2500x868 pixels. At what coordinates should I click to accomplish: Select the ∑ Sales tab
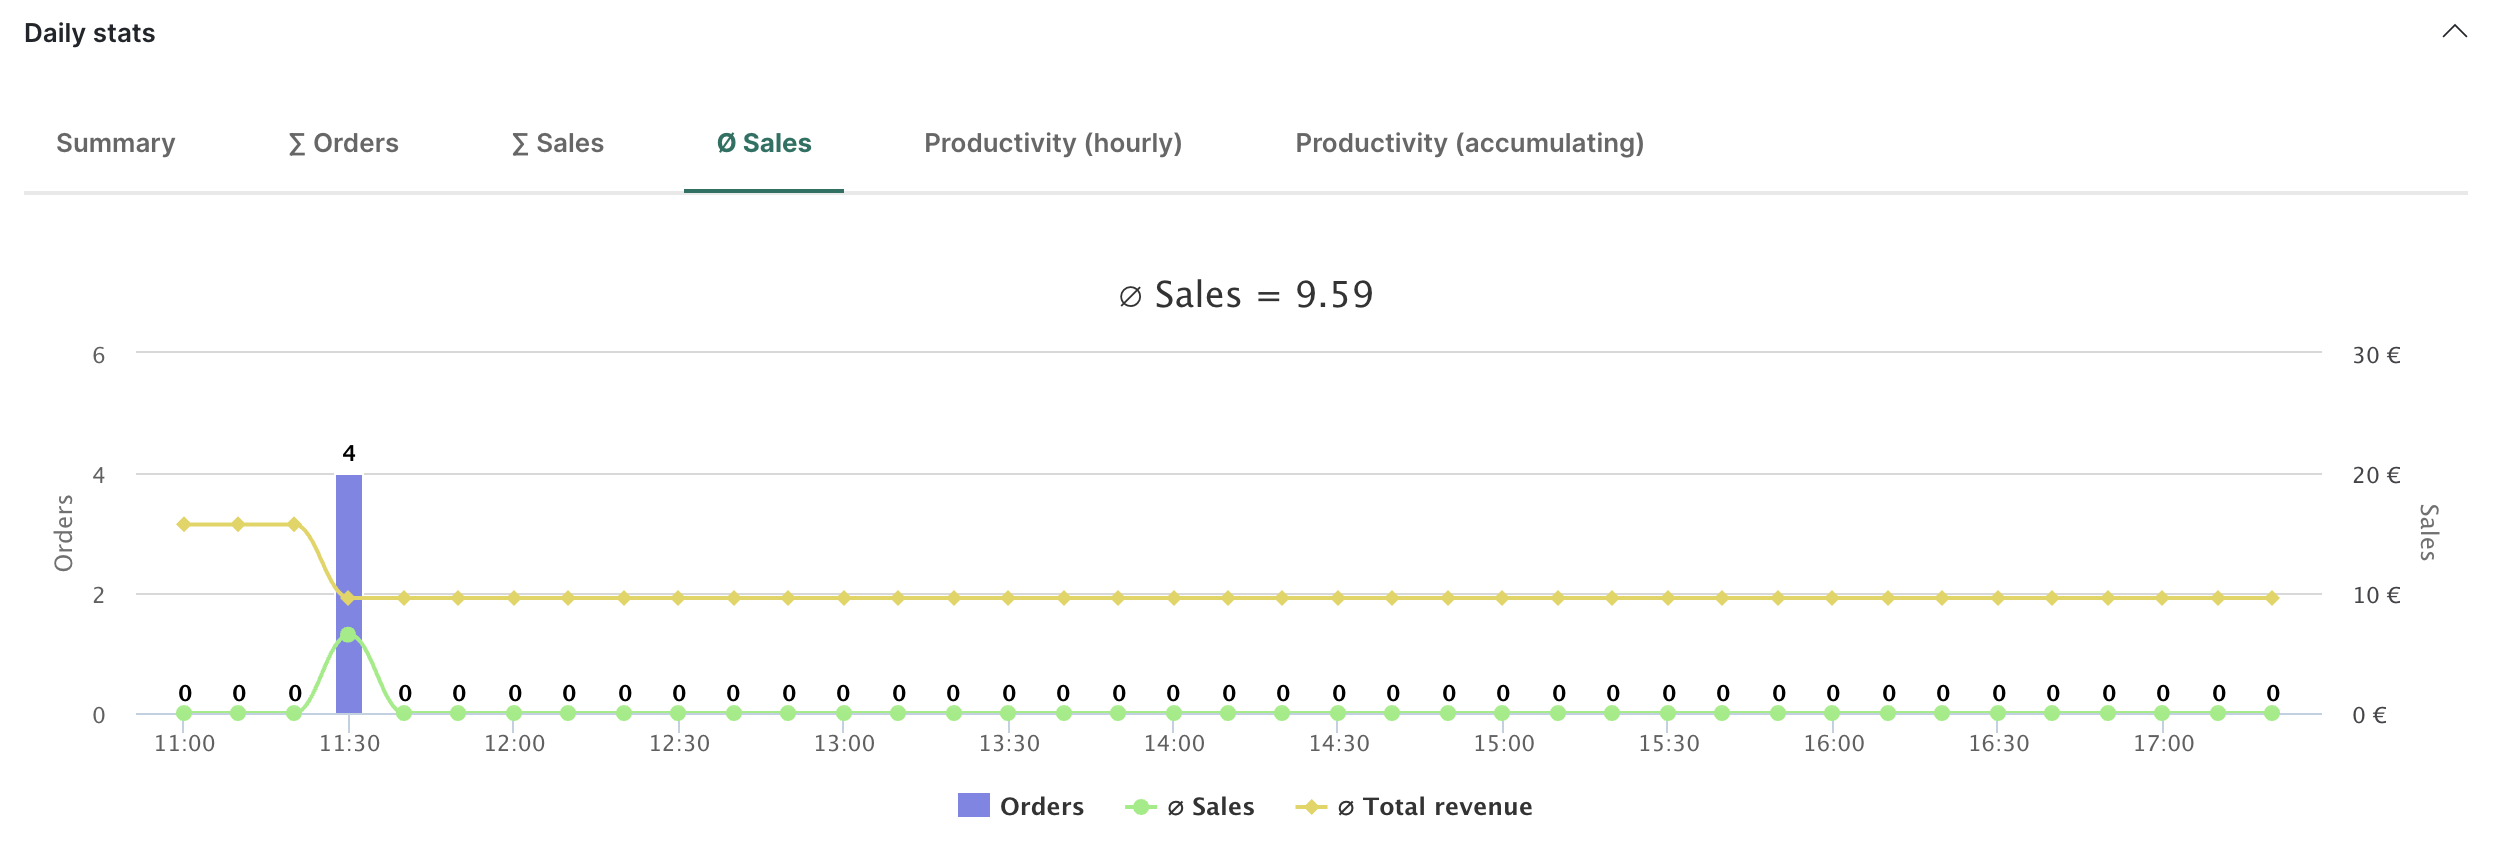tap(558, 143)
